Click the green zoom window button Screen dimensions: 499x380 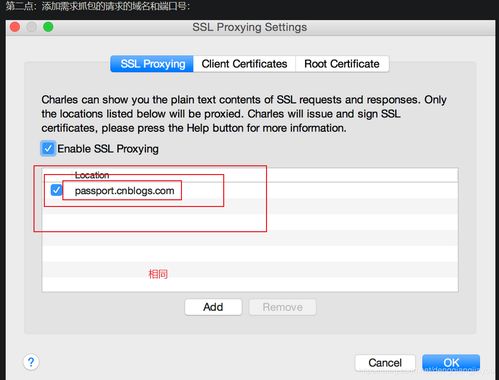click(48, 27)
